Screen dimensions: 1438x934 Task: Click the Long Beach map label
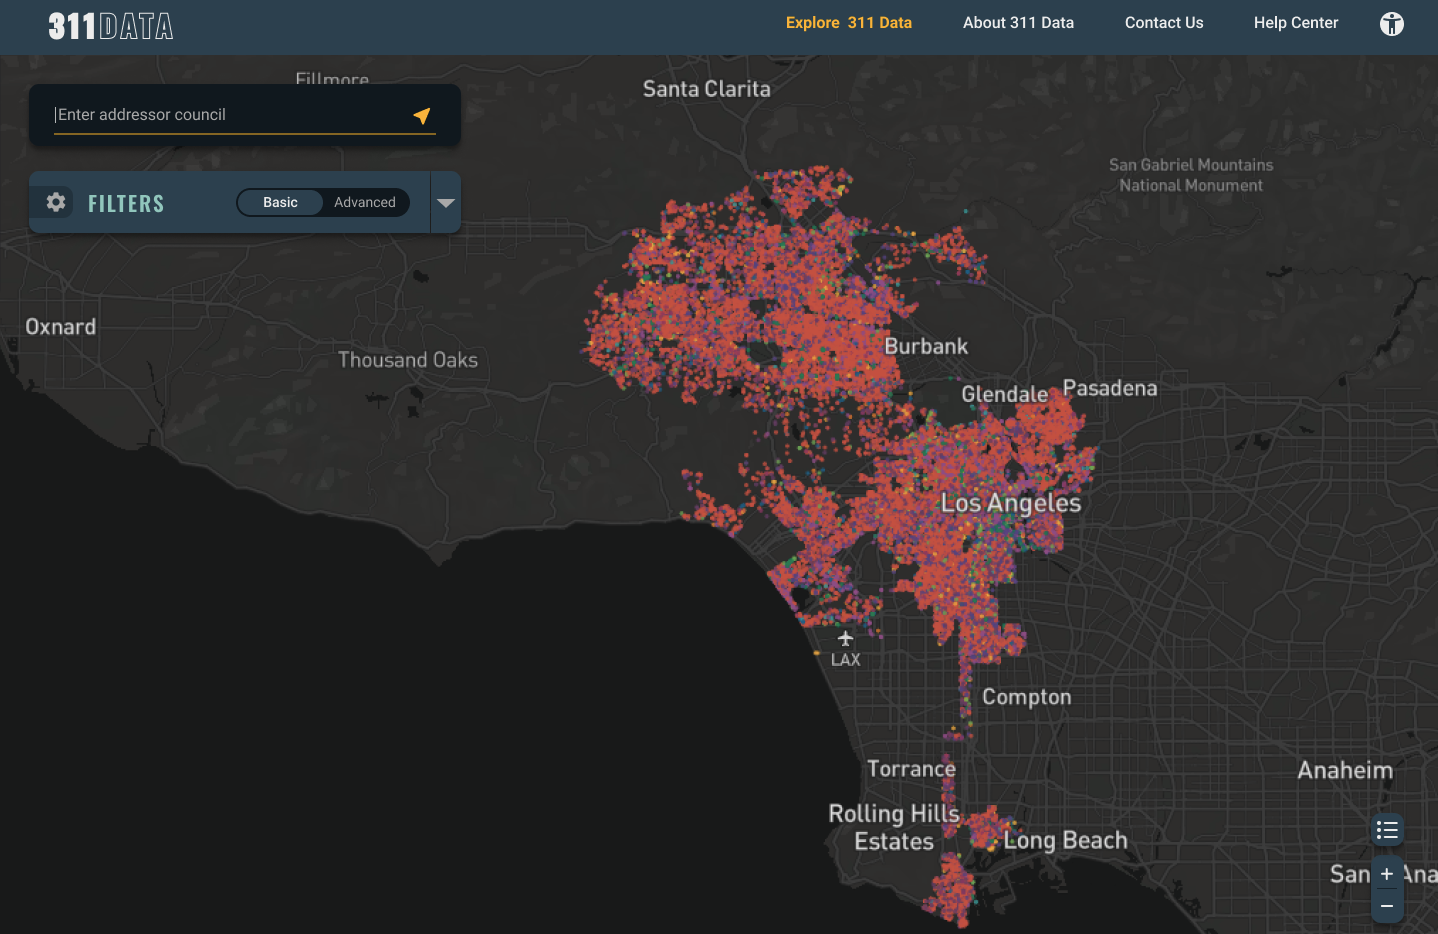[1065, 841]
